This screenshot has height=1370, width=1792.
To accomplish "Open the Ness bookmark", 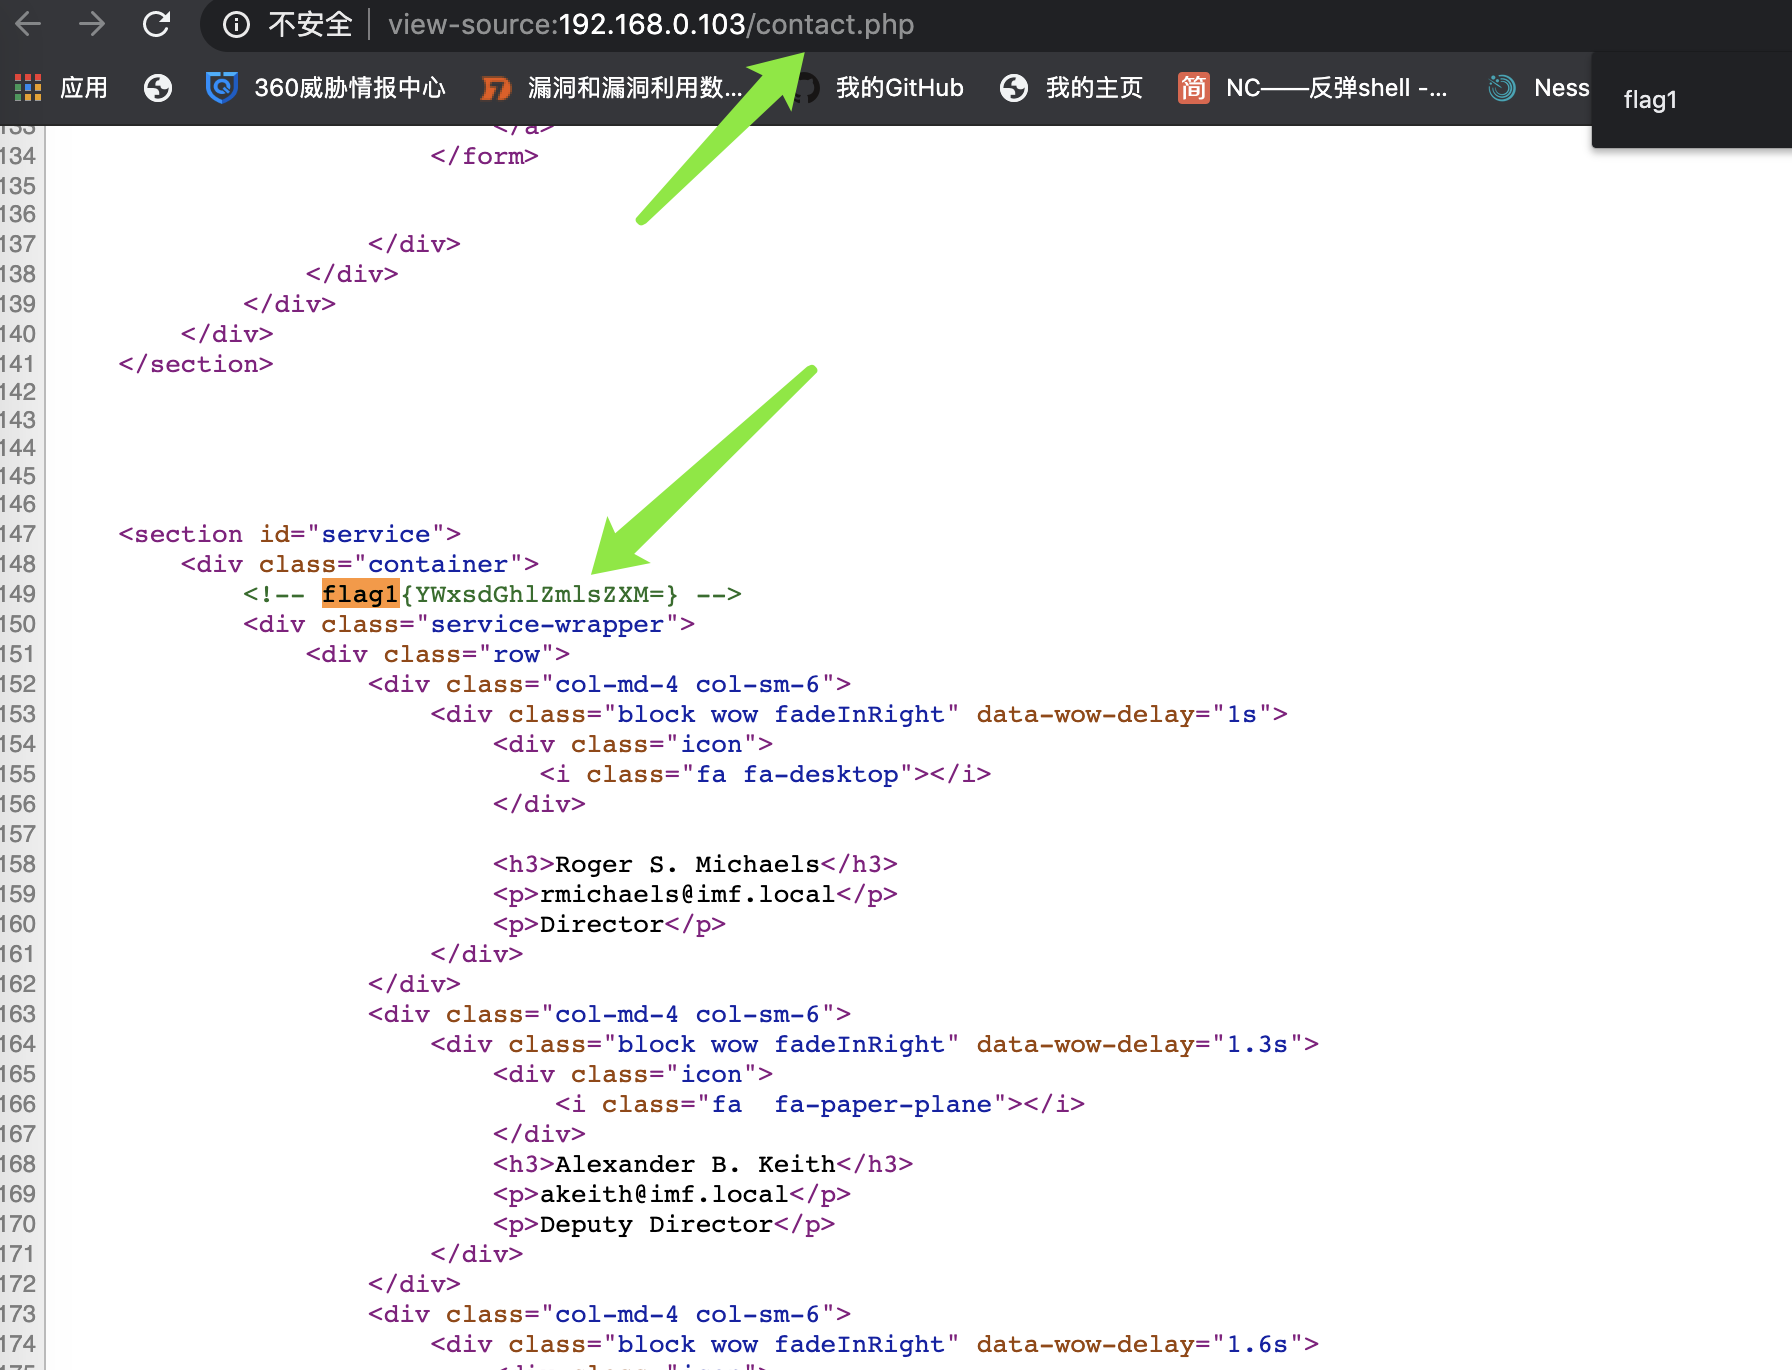I will point(1540,88).
